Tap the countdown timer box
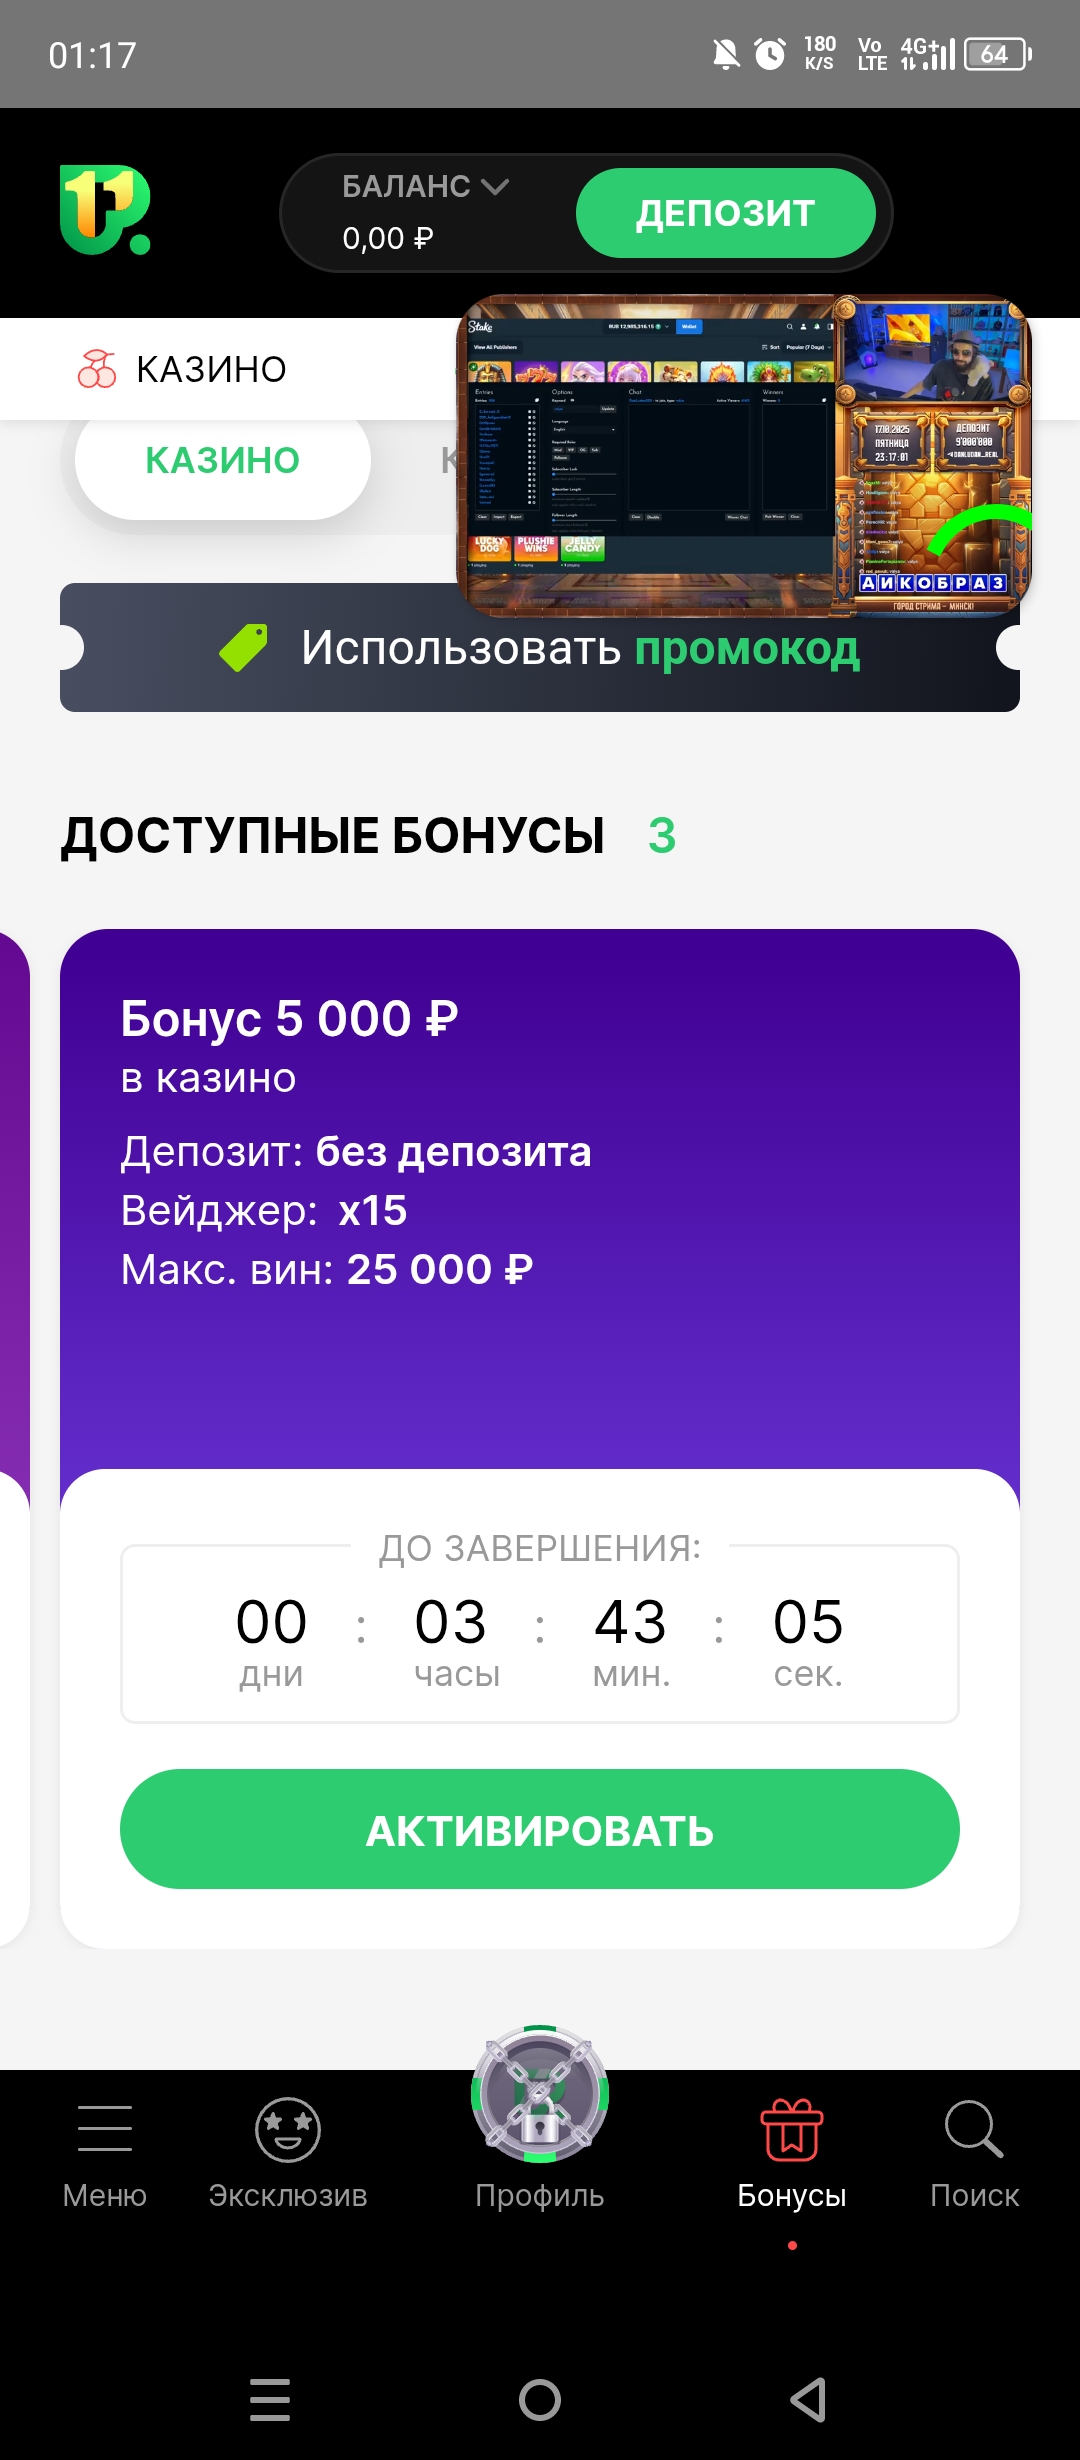This screenshot has height=2460, width=1080. tap(540, 1634)
